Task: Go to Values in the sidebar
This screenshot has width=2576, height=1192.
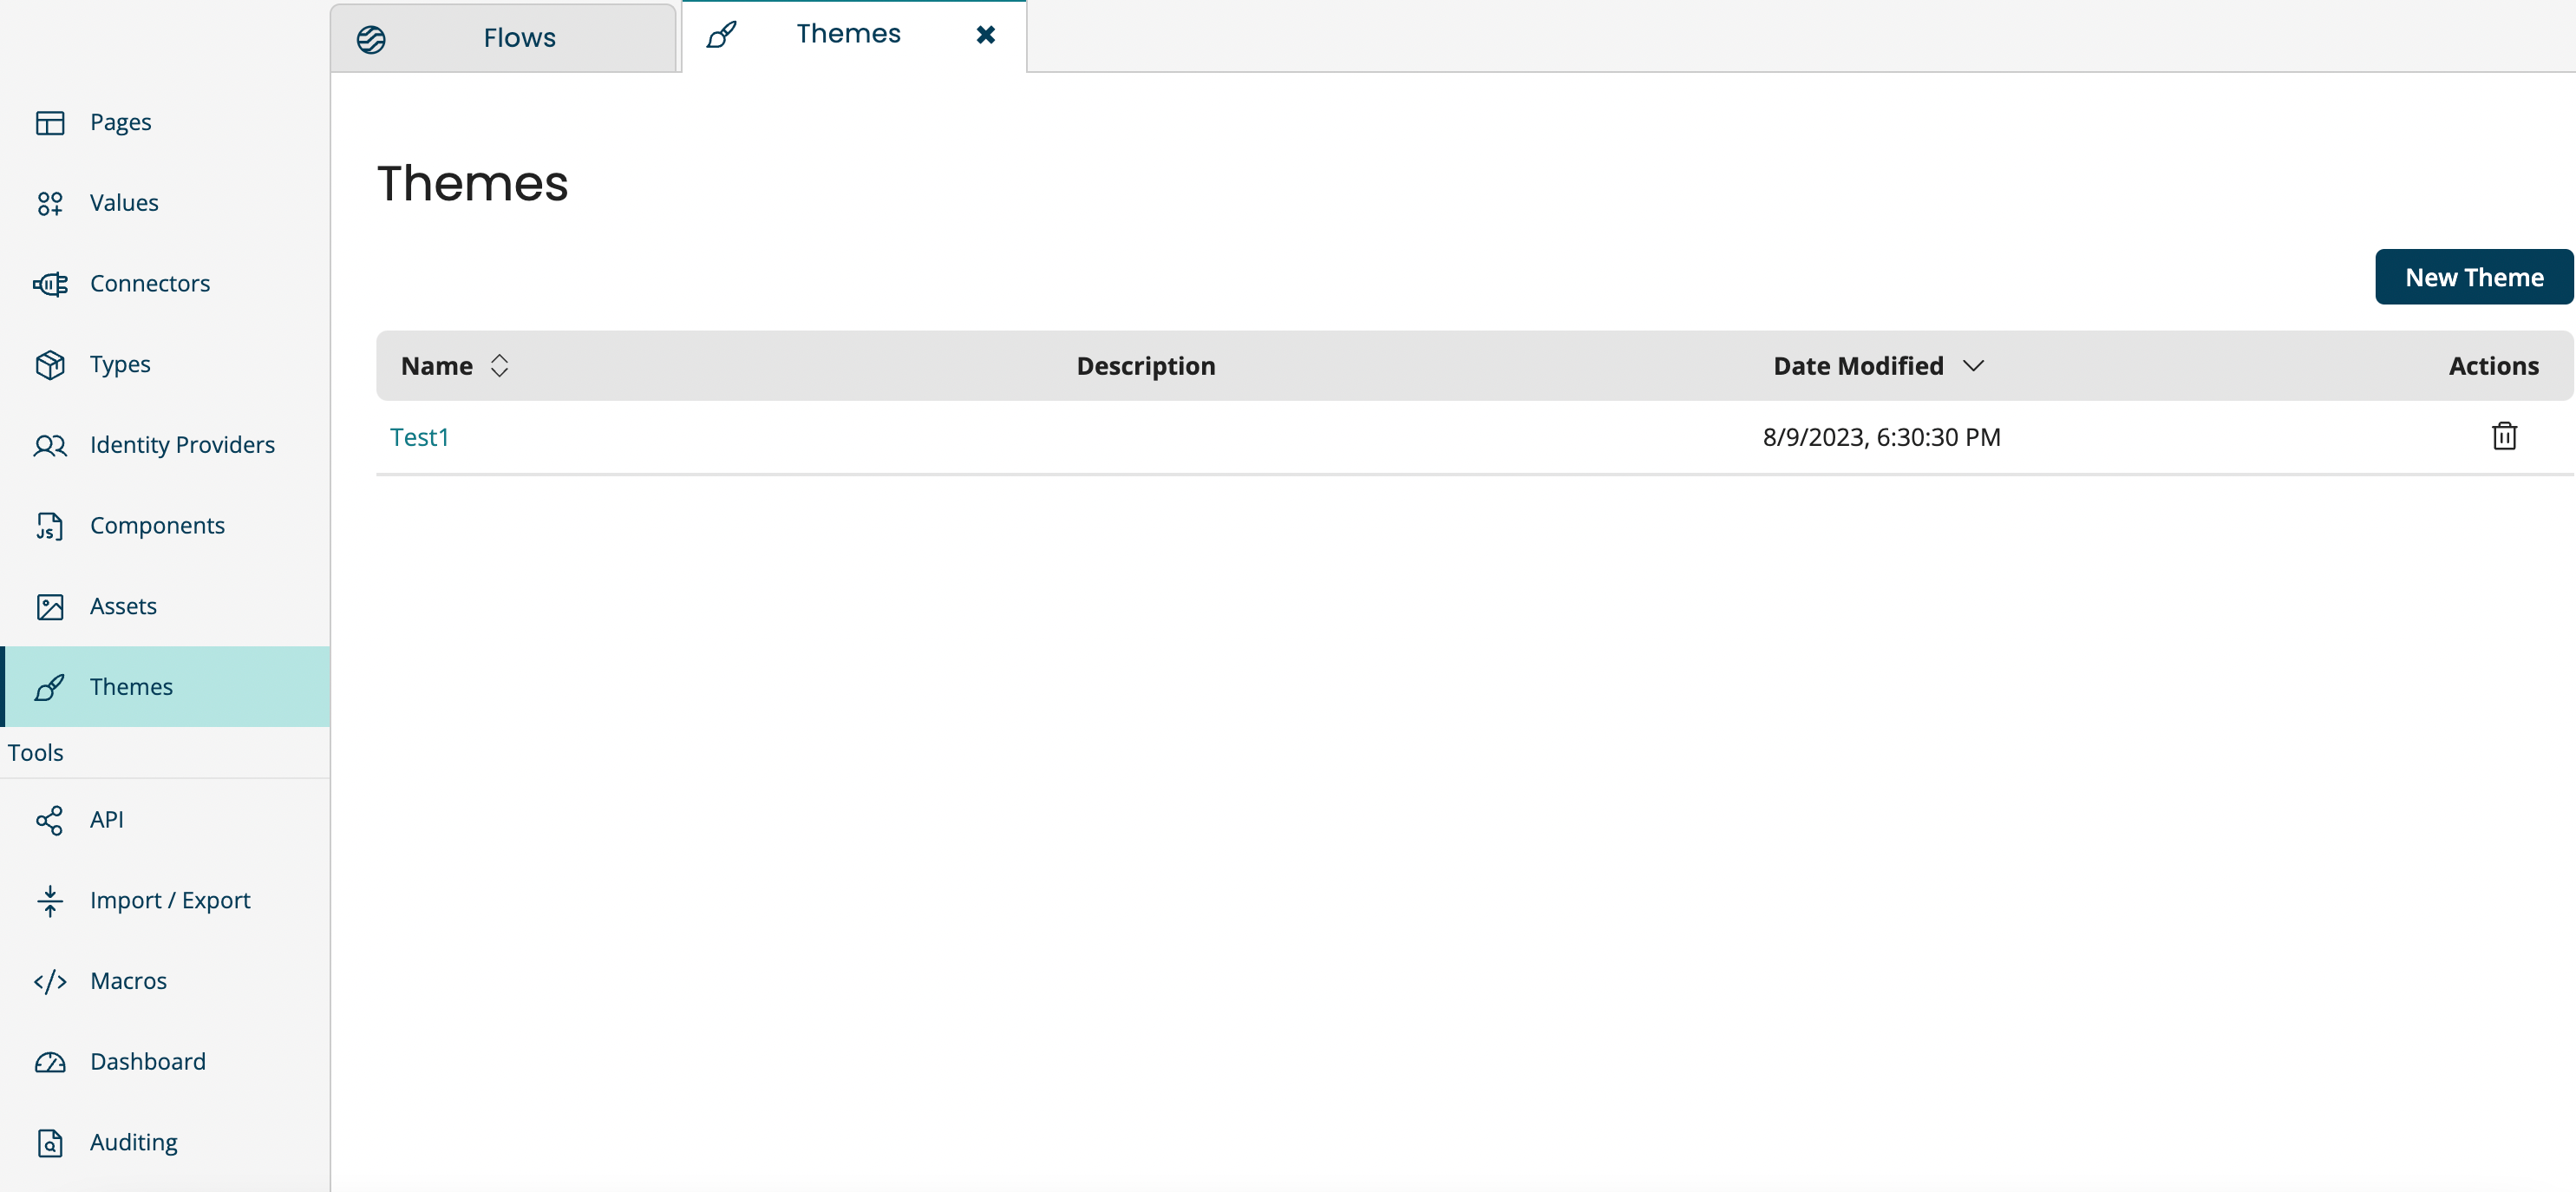Action: pos(124,203)
